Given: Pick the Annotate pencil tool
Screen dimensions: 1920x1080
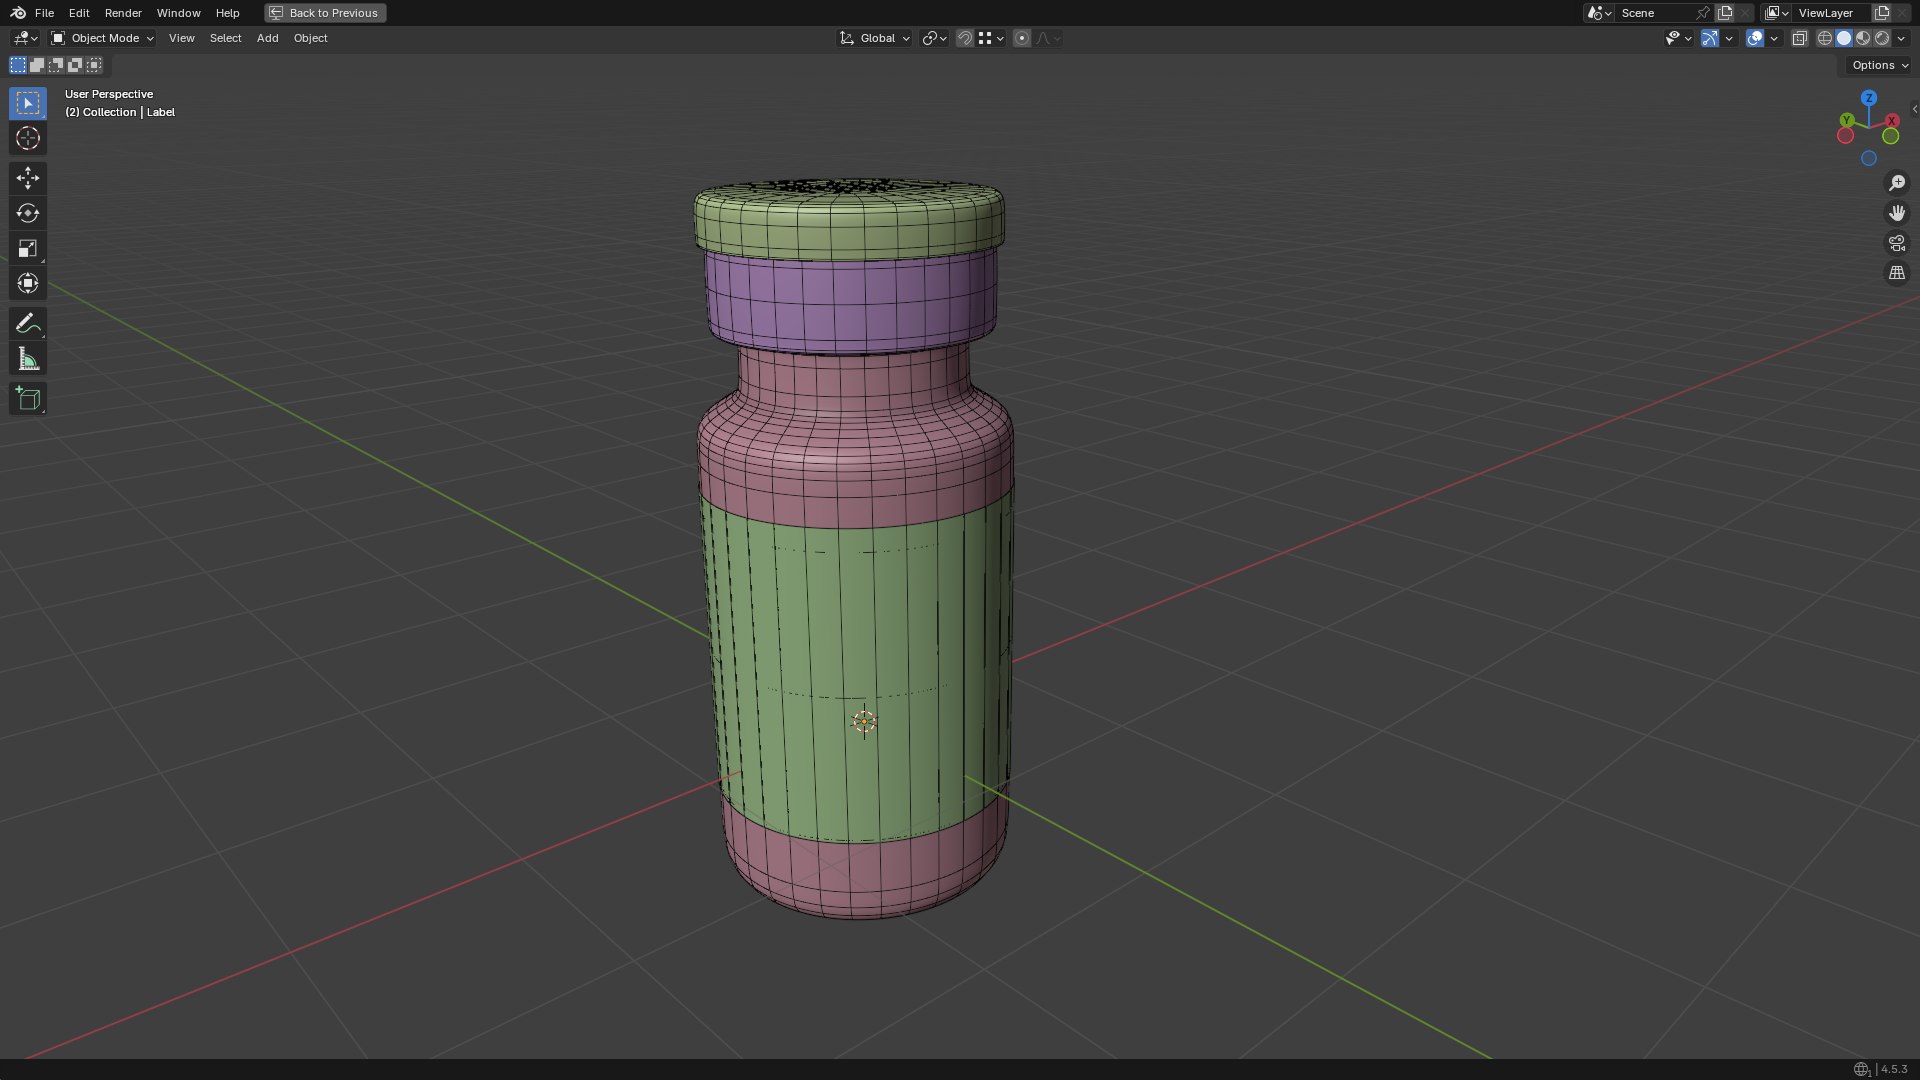Looking at the screenshot, I should pos(28,324).
